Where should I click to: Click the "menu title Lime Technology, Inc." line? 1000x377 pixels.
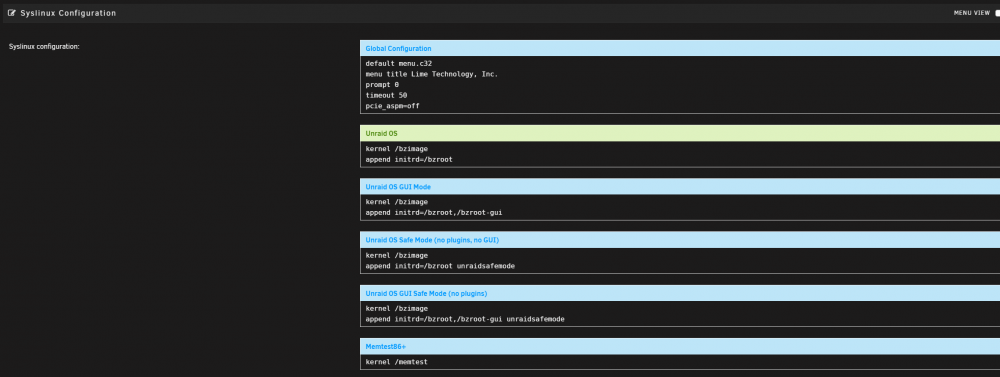(x=432, y=74)
